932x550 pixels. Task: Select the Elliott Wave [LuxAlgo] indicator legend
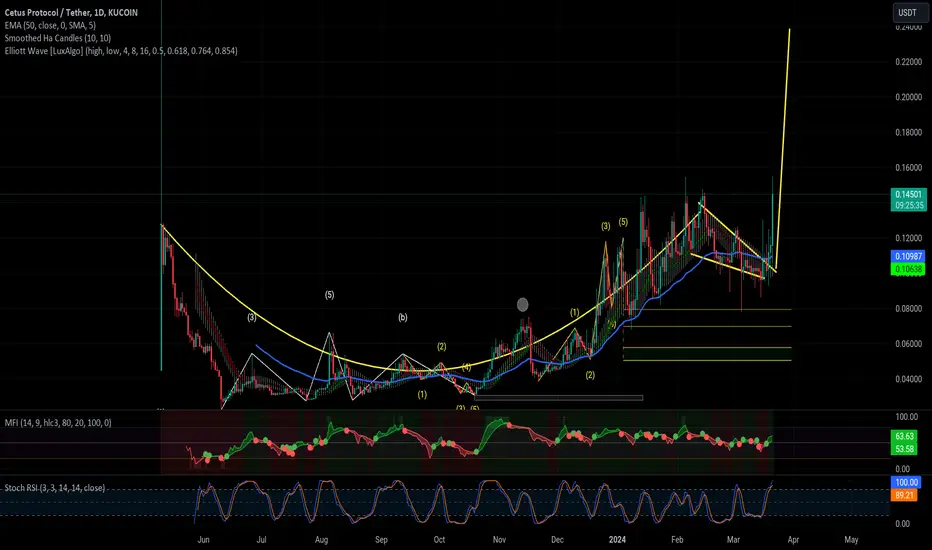(x=121, y=51)
